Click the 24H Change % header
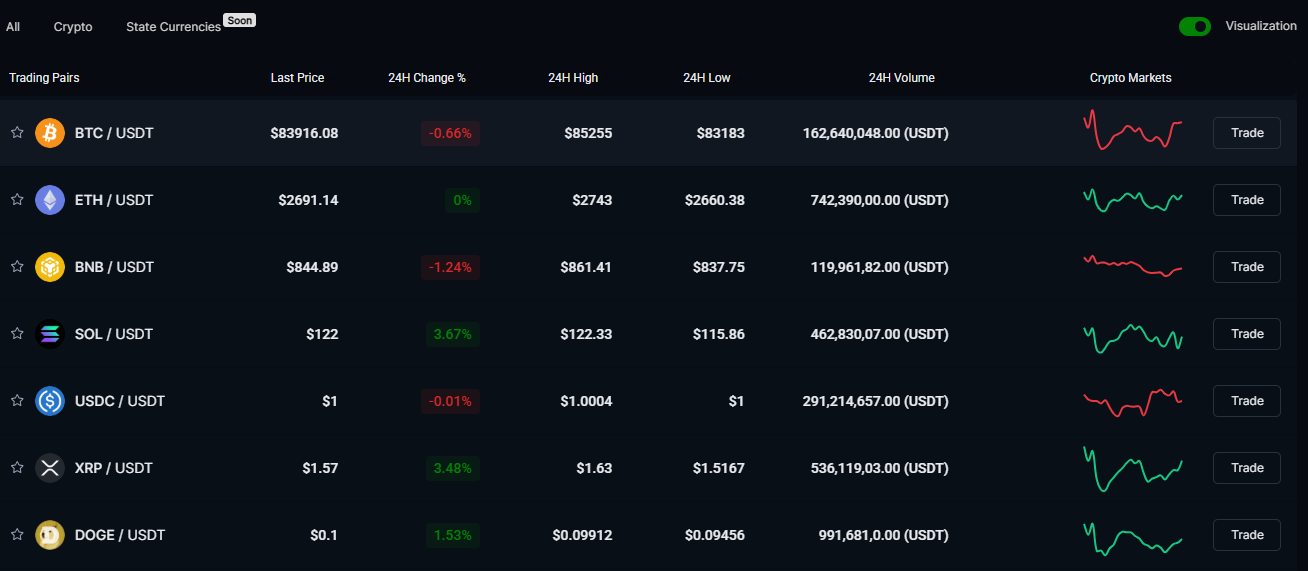 (x=427, y=78)
